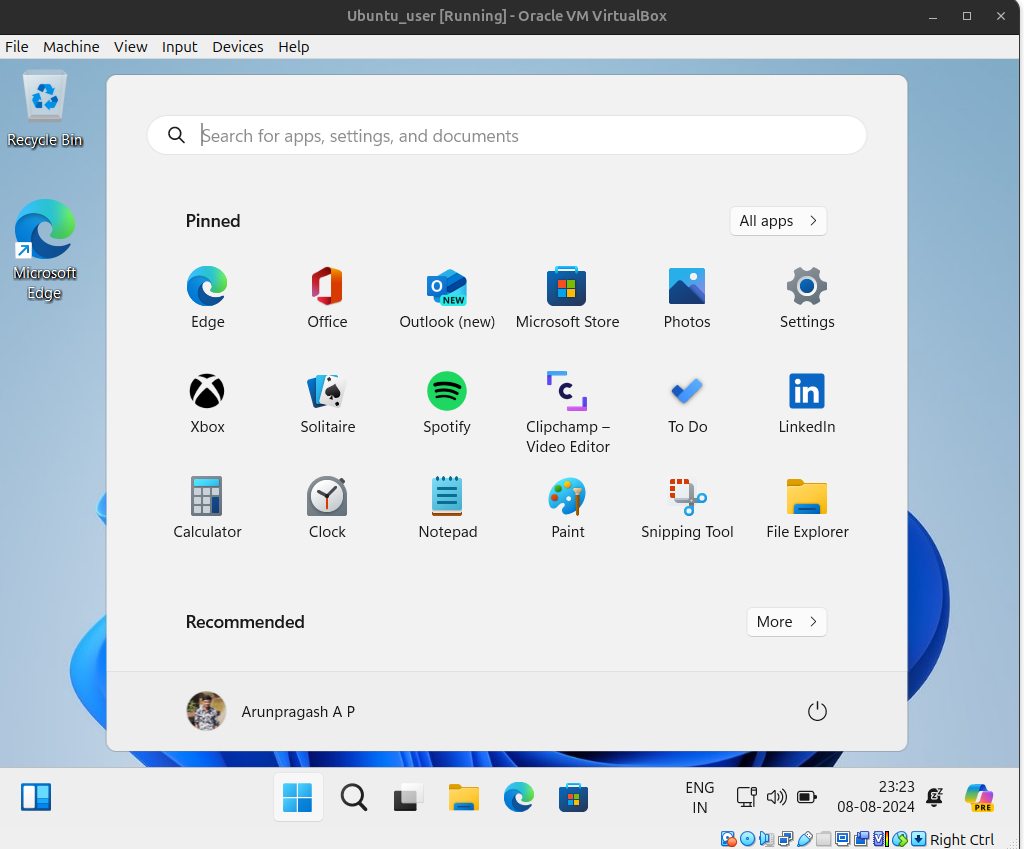Launch the To Do app
The width and height of the screenshot is (1024, 849).
pos(687,403)
